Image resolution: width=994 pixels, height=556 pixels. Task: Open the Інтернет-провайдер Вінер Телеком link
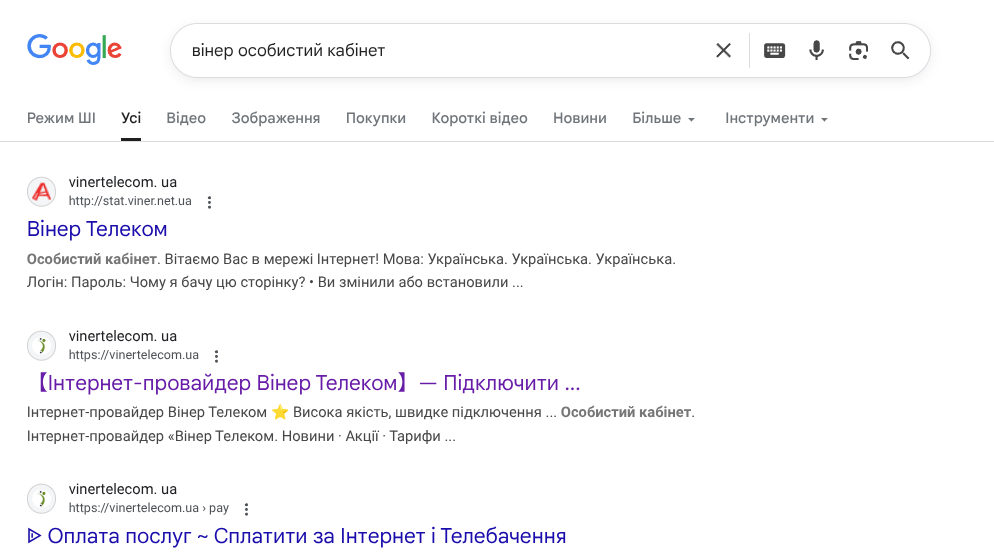tap(304, 383)
